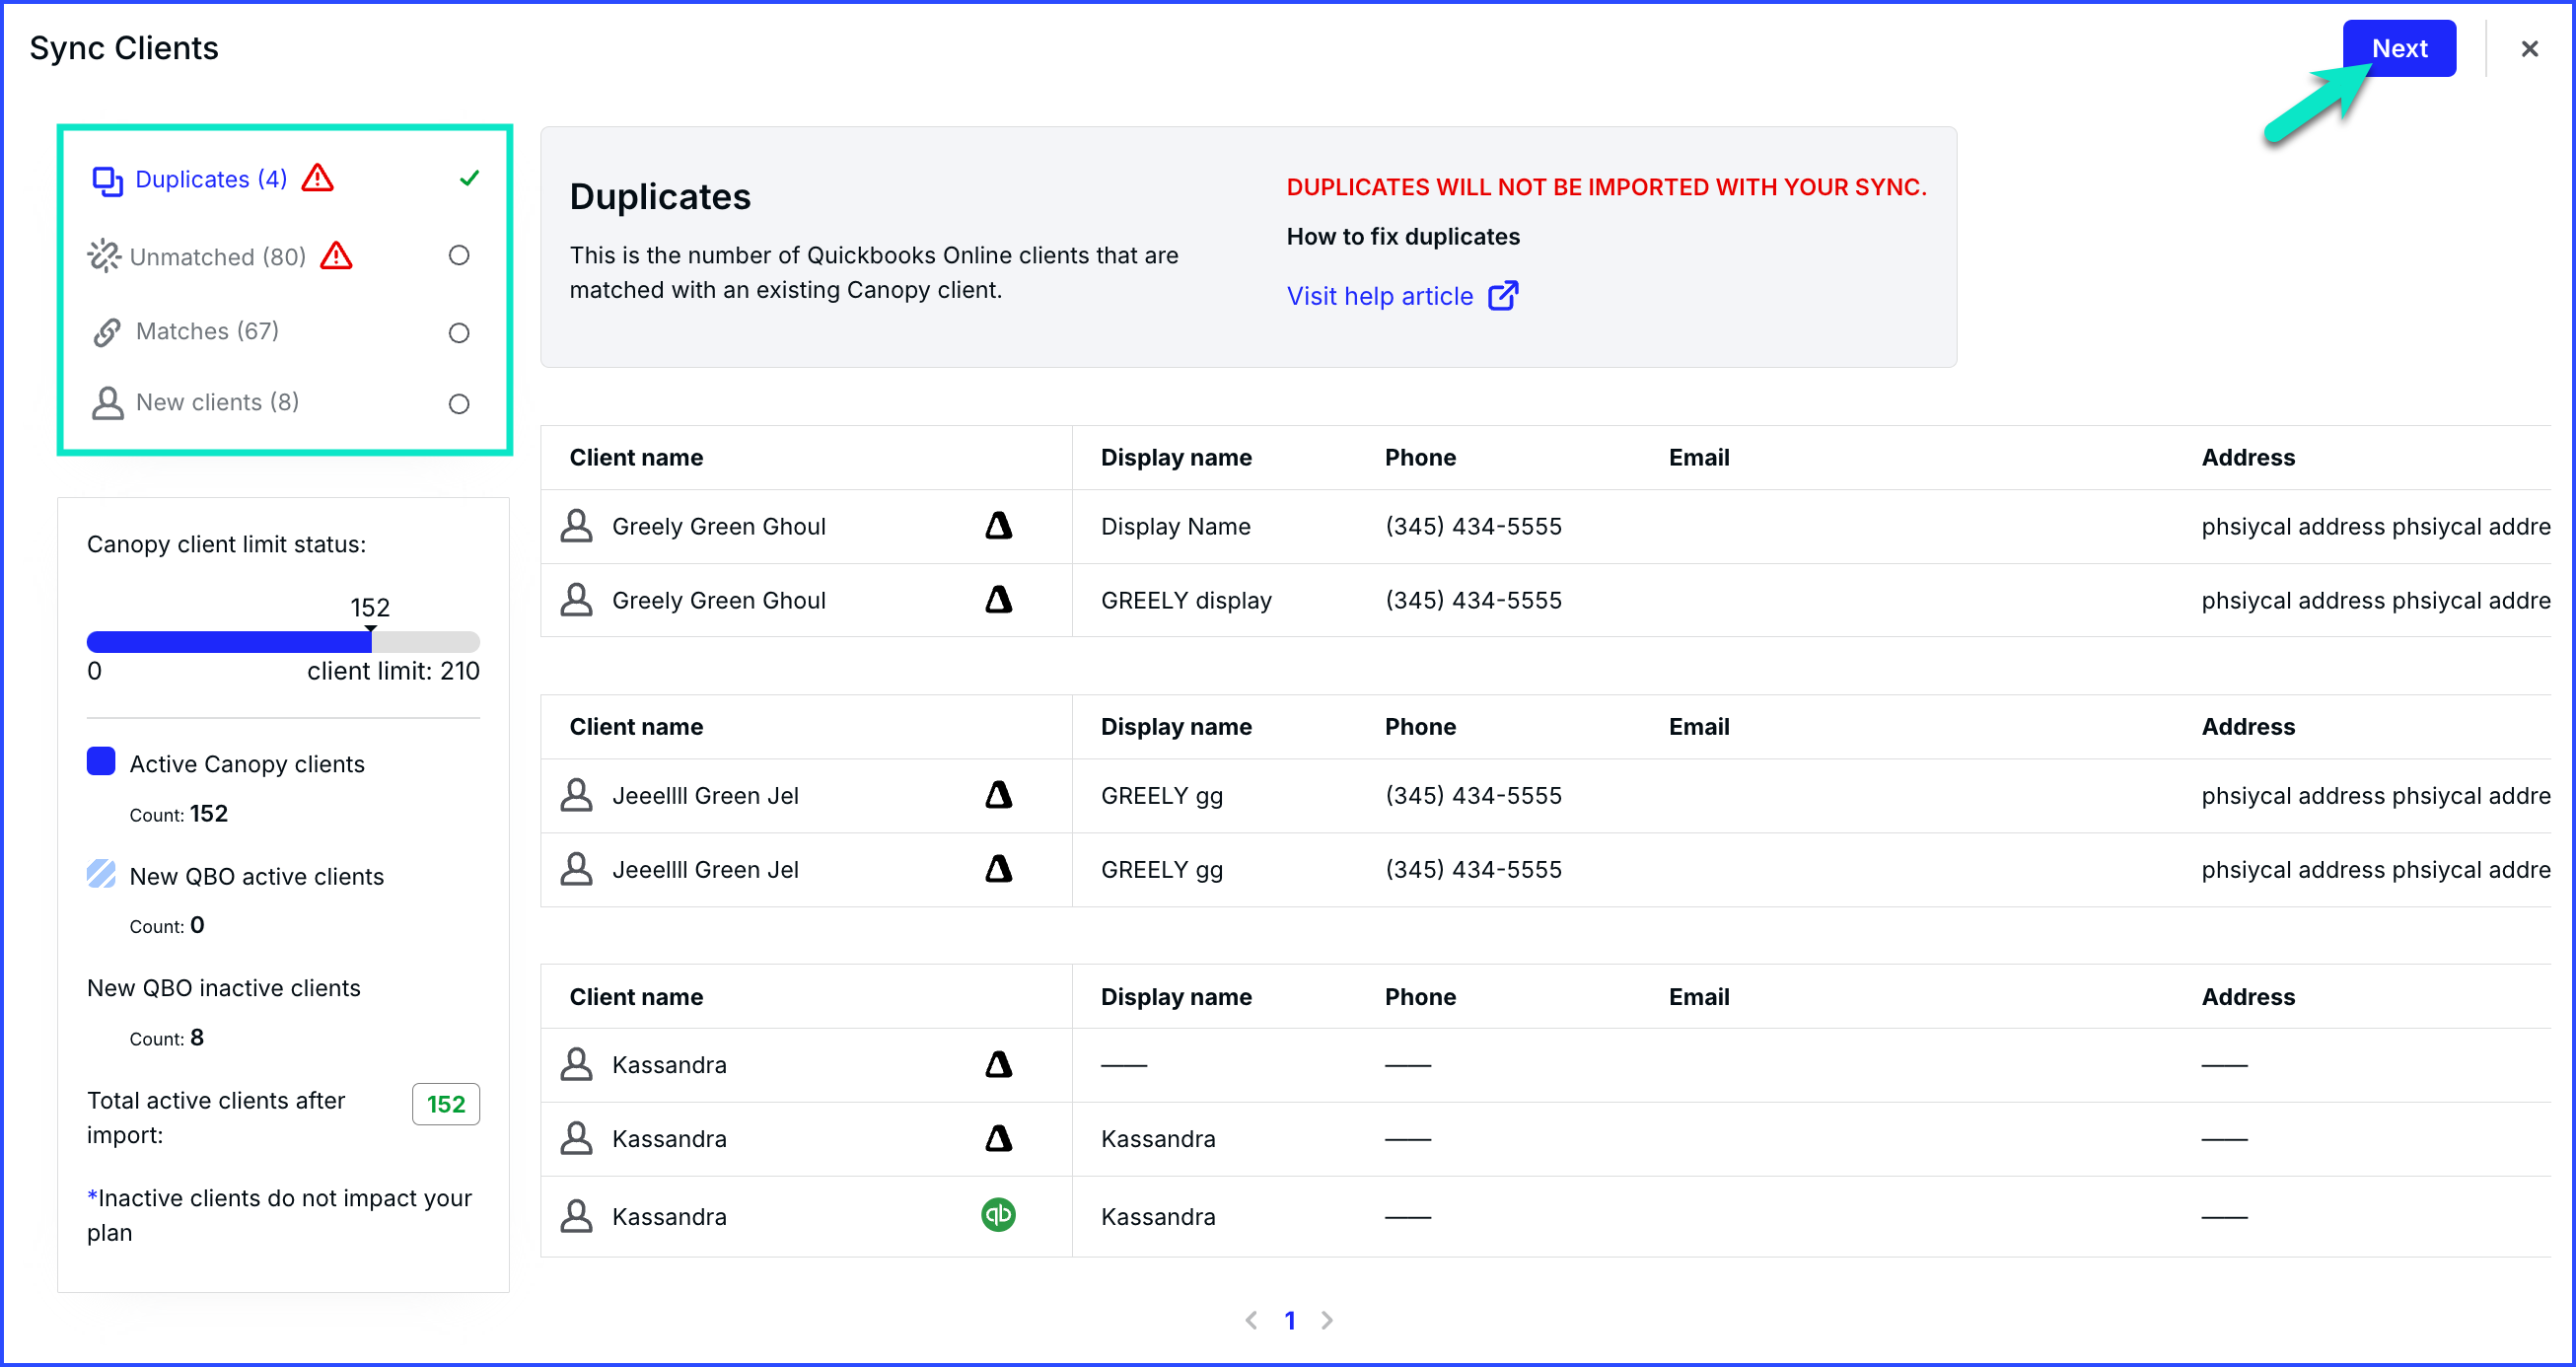The height and width of the screenshot is (1367, 2576).
Task: Click the Duplicates overlapping squares icon
Action: 107,181
